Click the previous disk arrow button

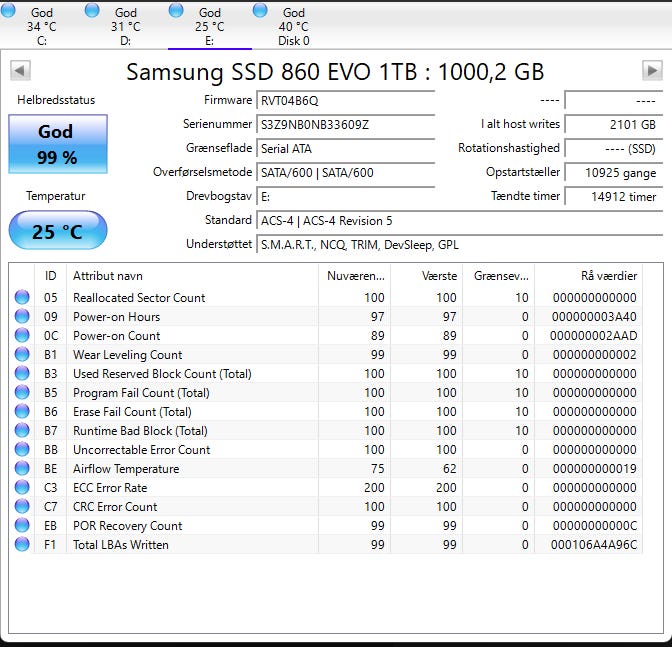point(20,71)
